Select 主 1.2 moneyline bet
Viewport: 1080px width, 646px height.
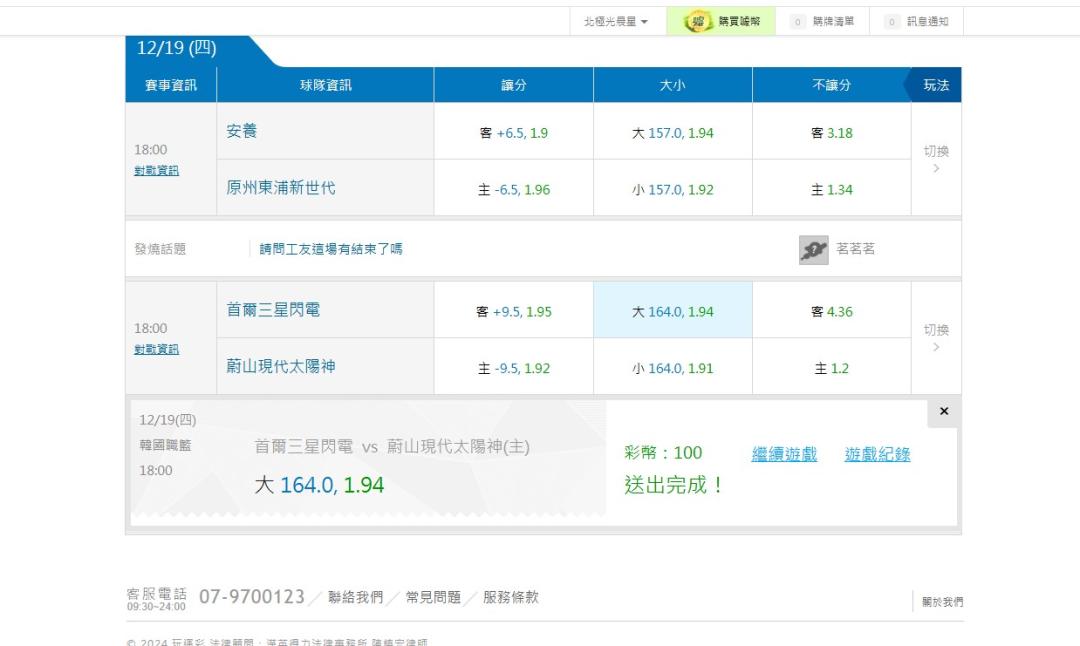(x=831, y=368)
